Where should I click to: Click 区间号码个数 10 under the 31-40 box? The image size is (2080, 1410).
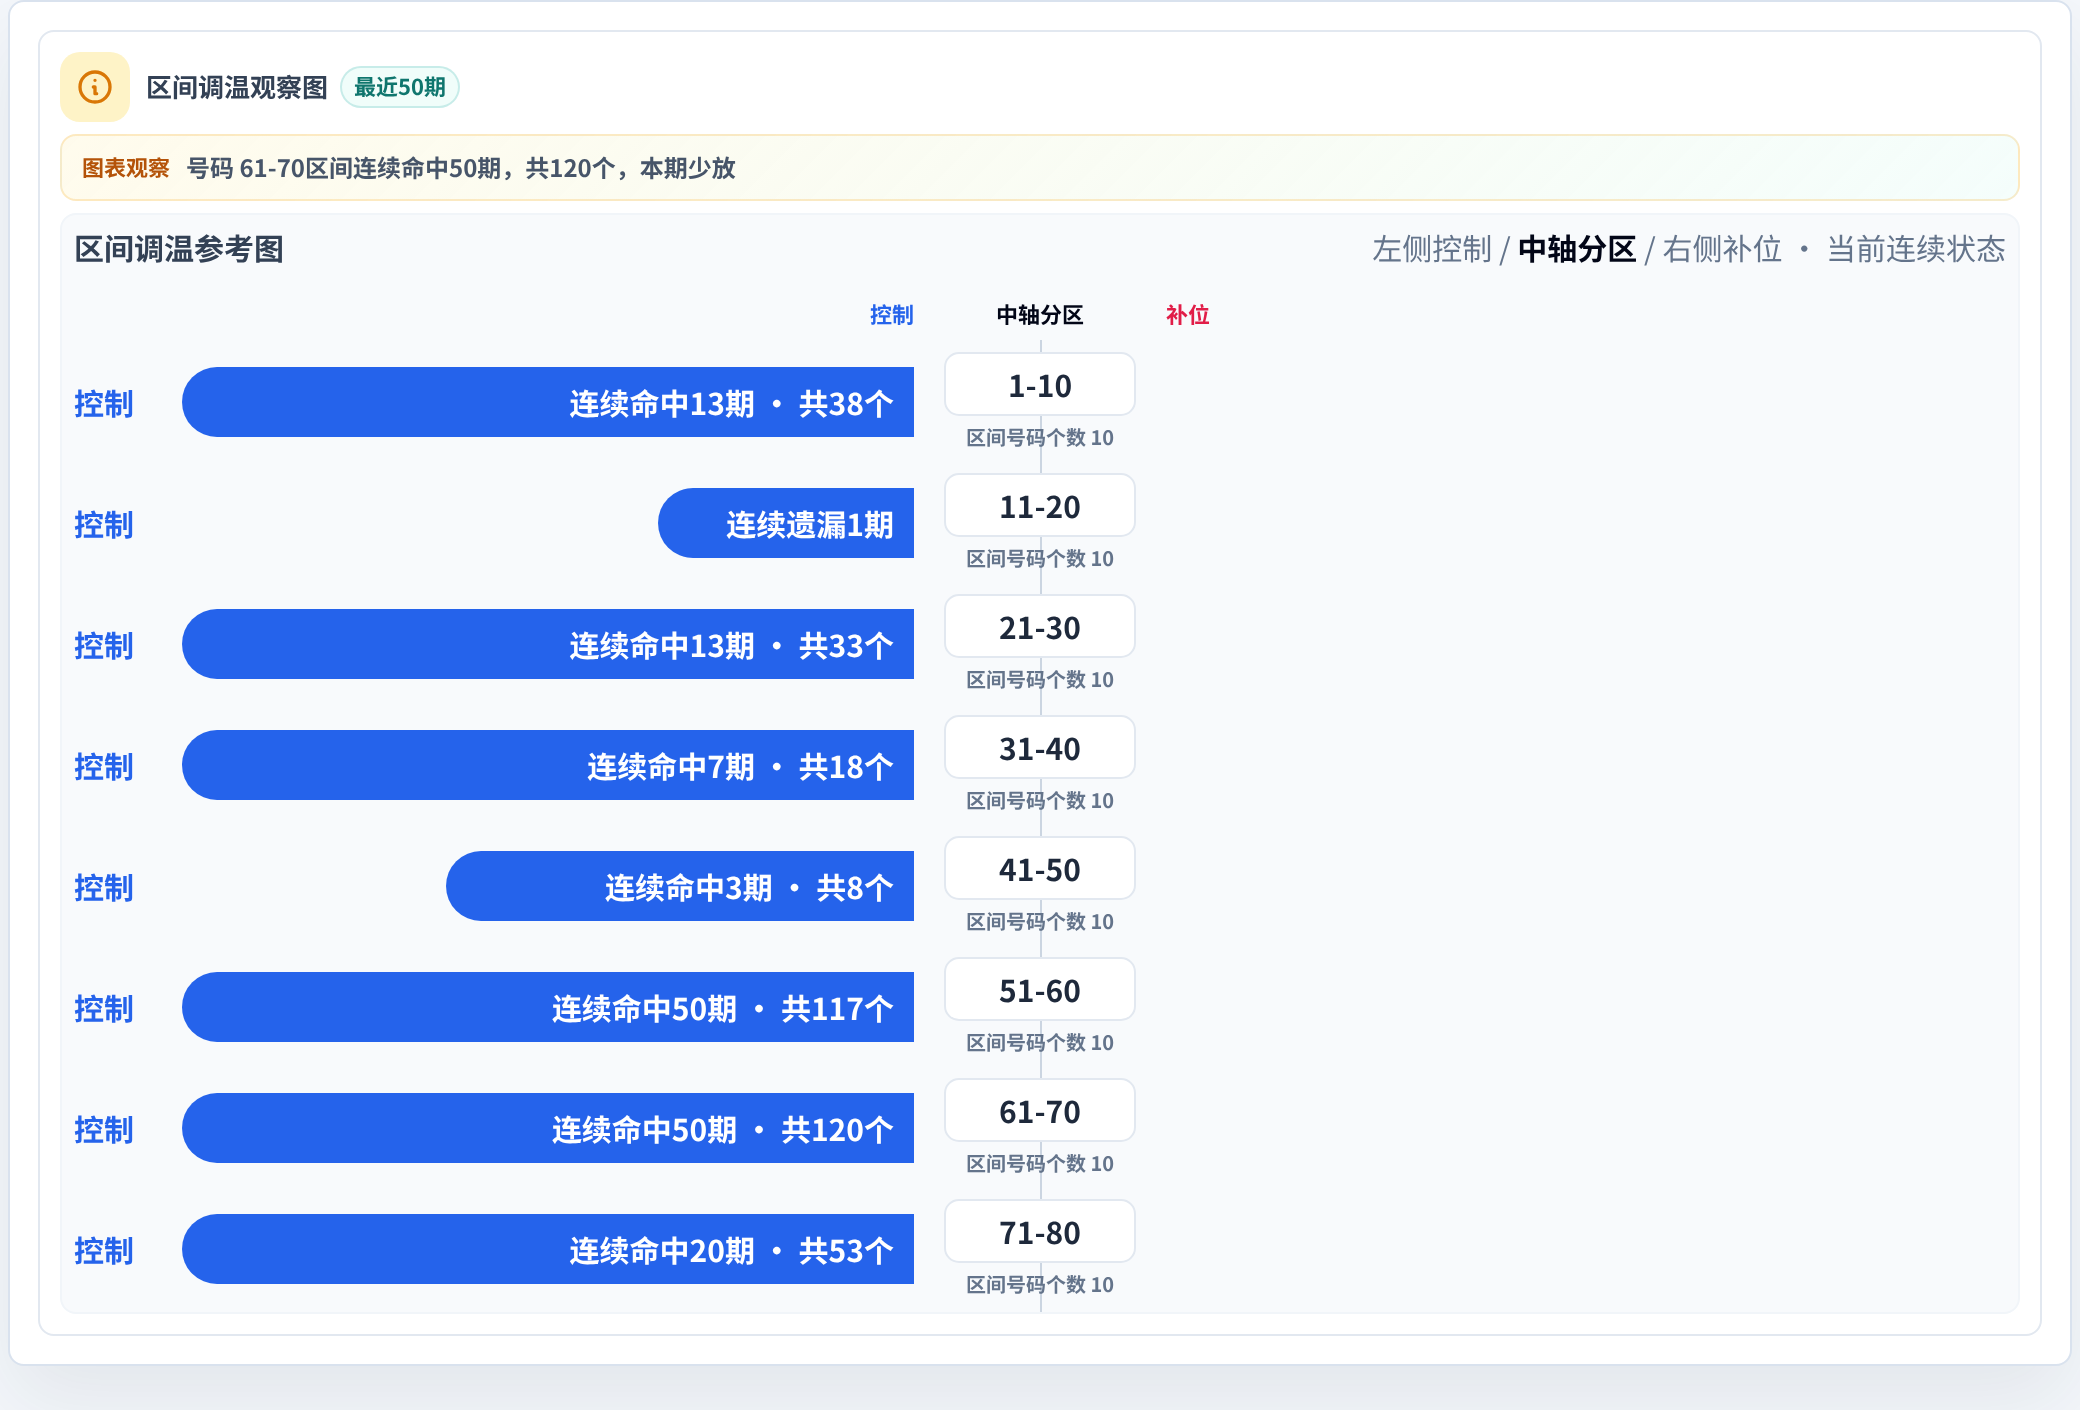(x=1040, y=801)
